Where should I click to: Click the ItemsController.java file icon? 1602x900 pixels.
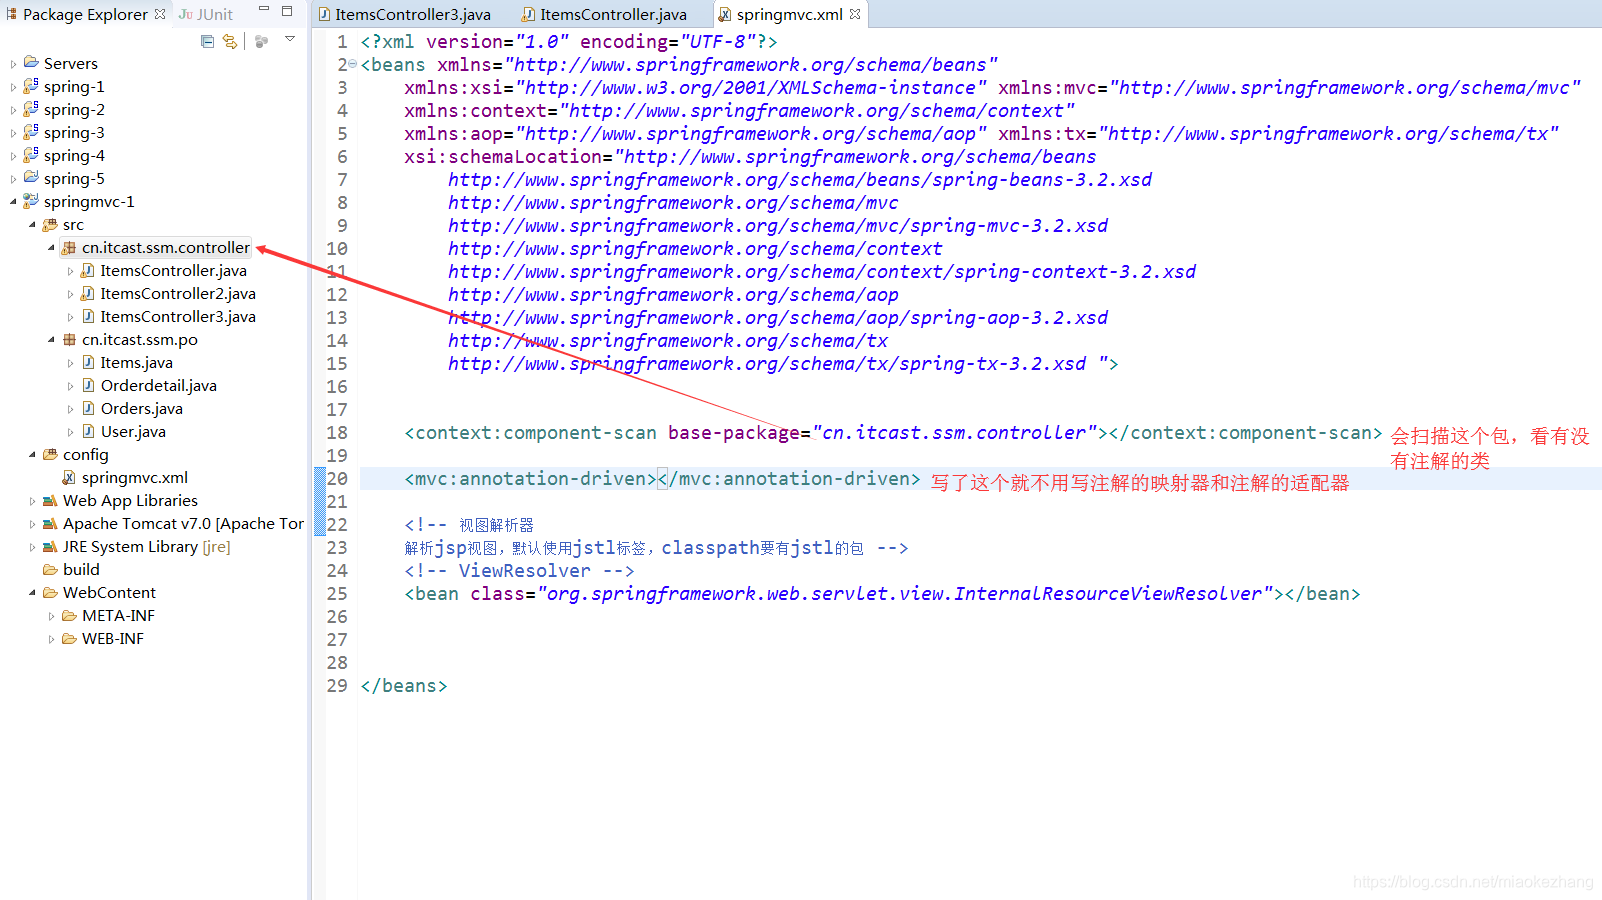pos(88,270)
